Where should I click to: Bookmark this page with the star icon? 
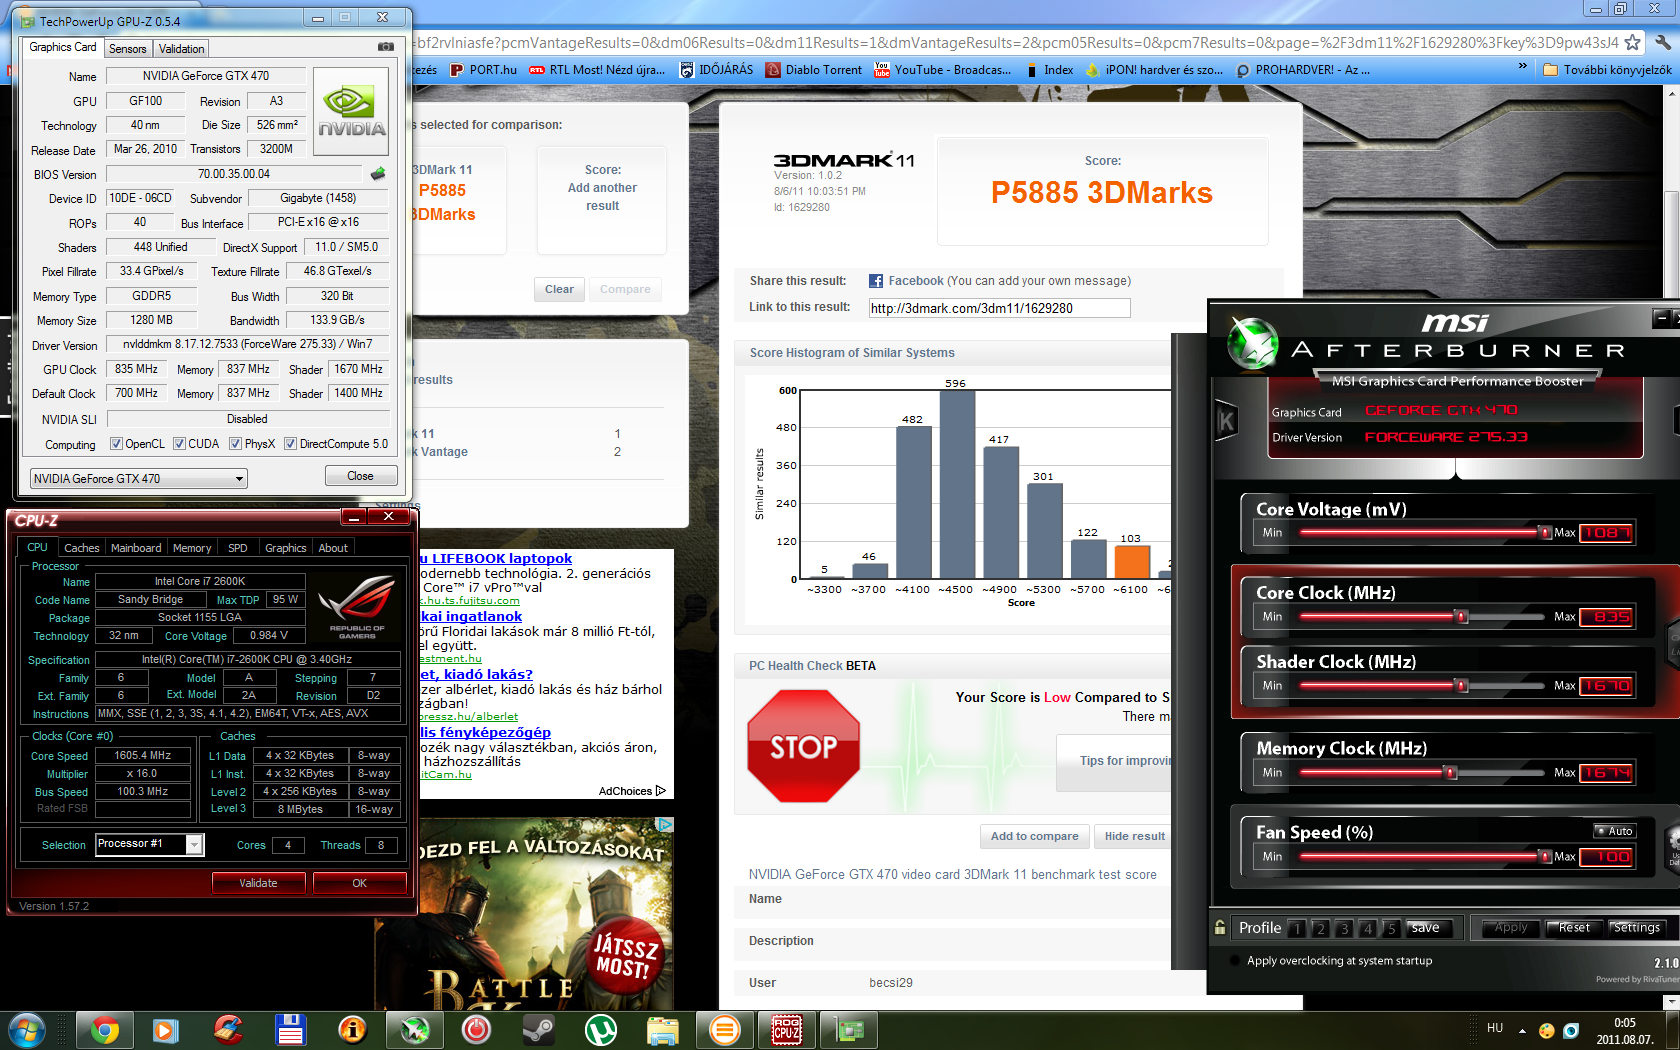tap(1632, 42)
